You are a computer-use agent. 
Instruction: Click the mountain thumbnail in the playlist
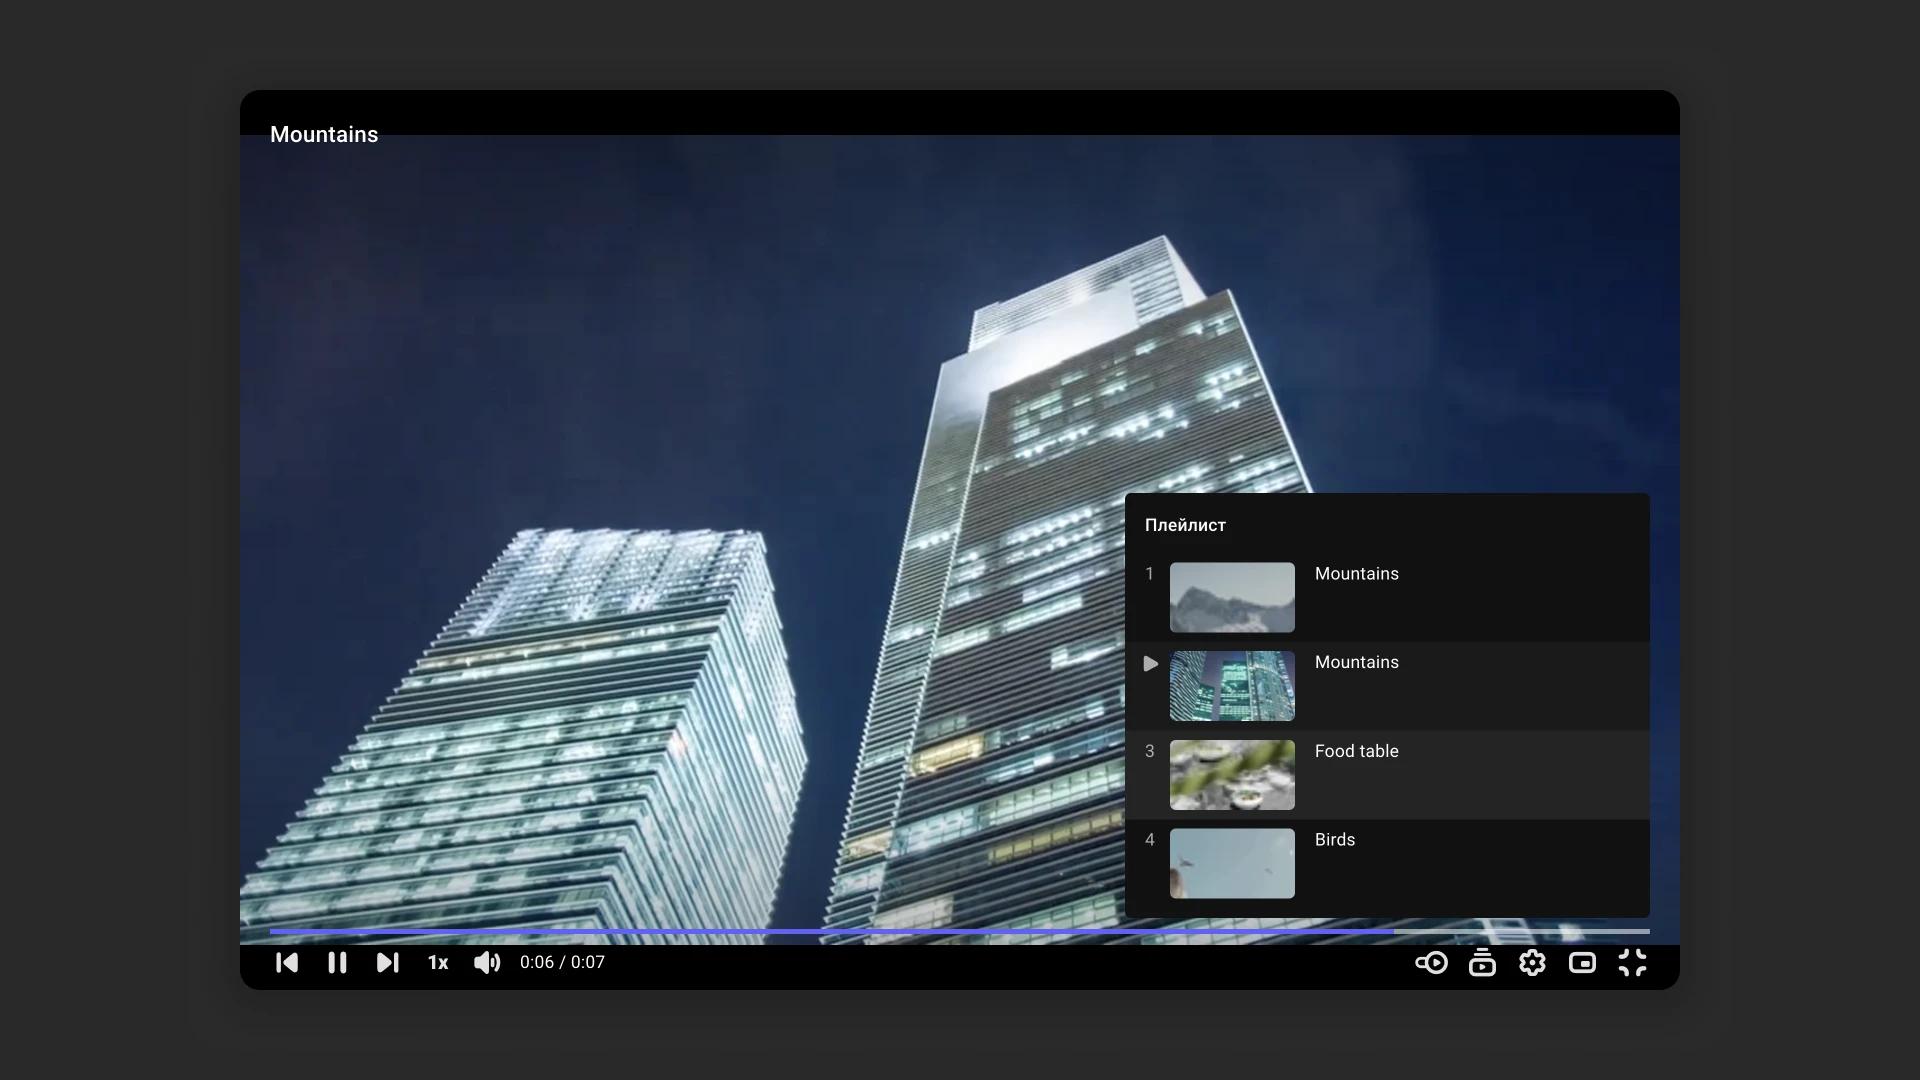click(1232, 597)
